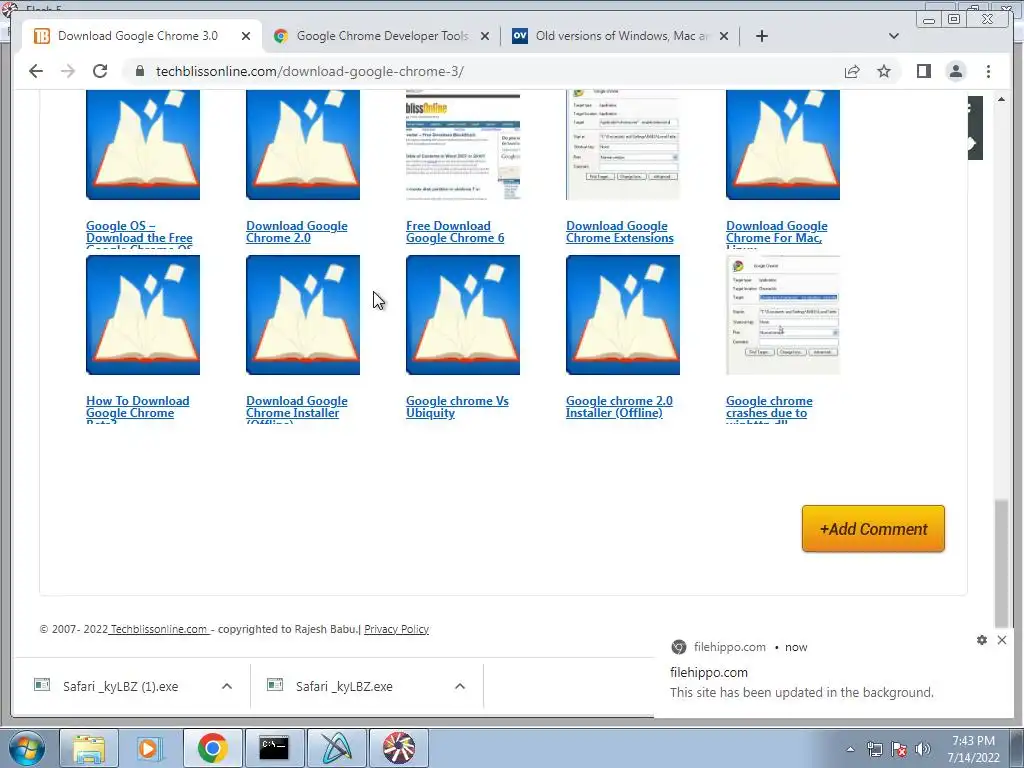Bookmark this page with the star
The image size is (1024, 768).
[884, 71]
